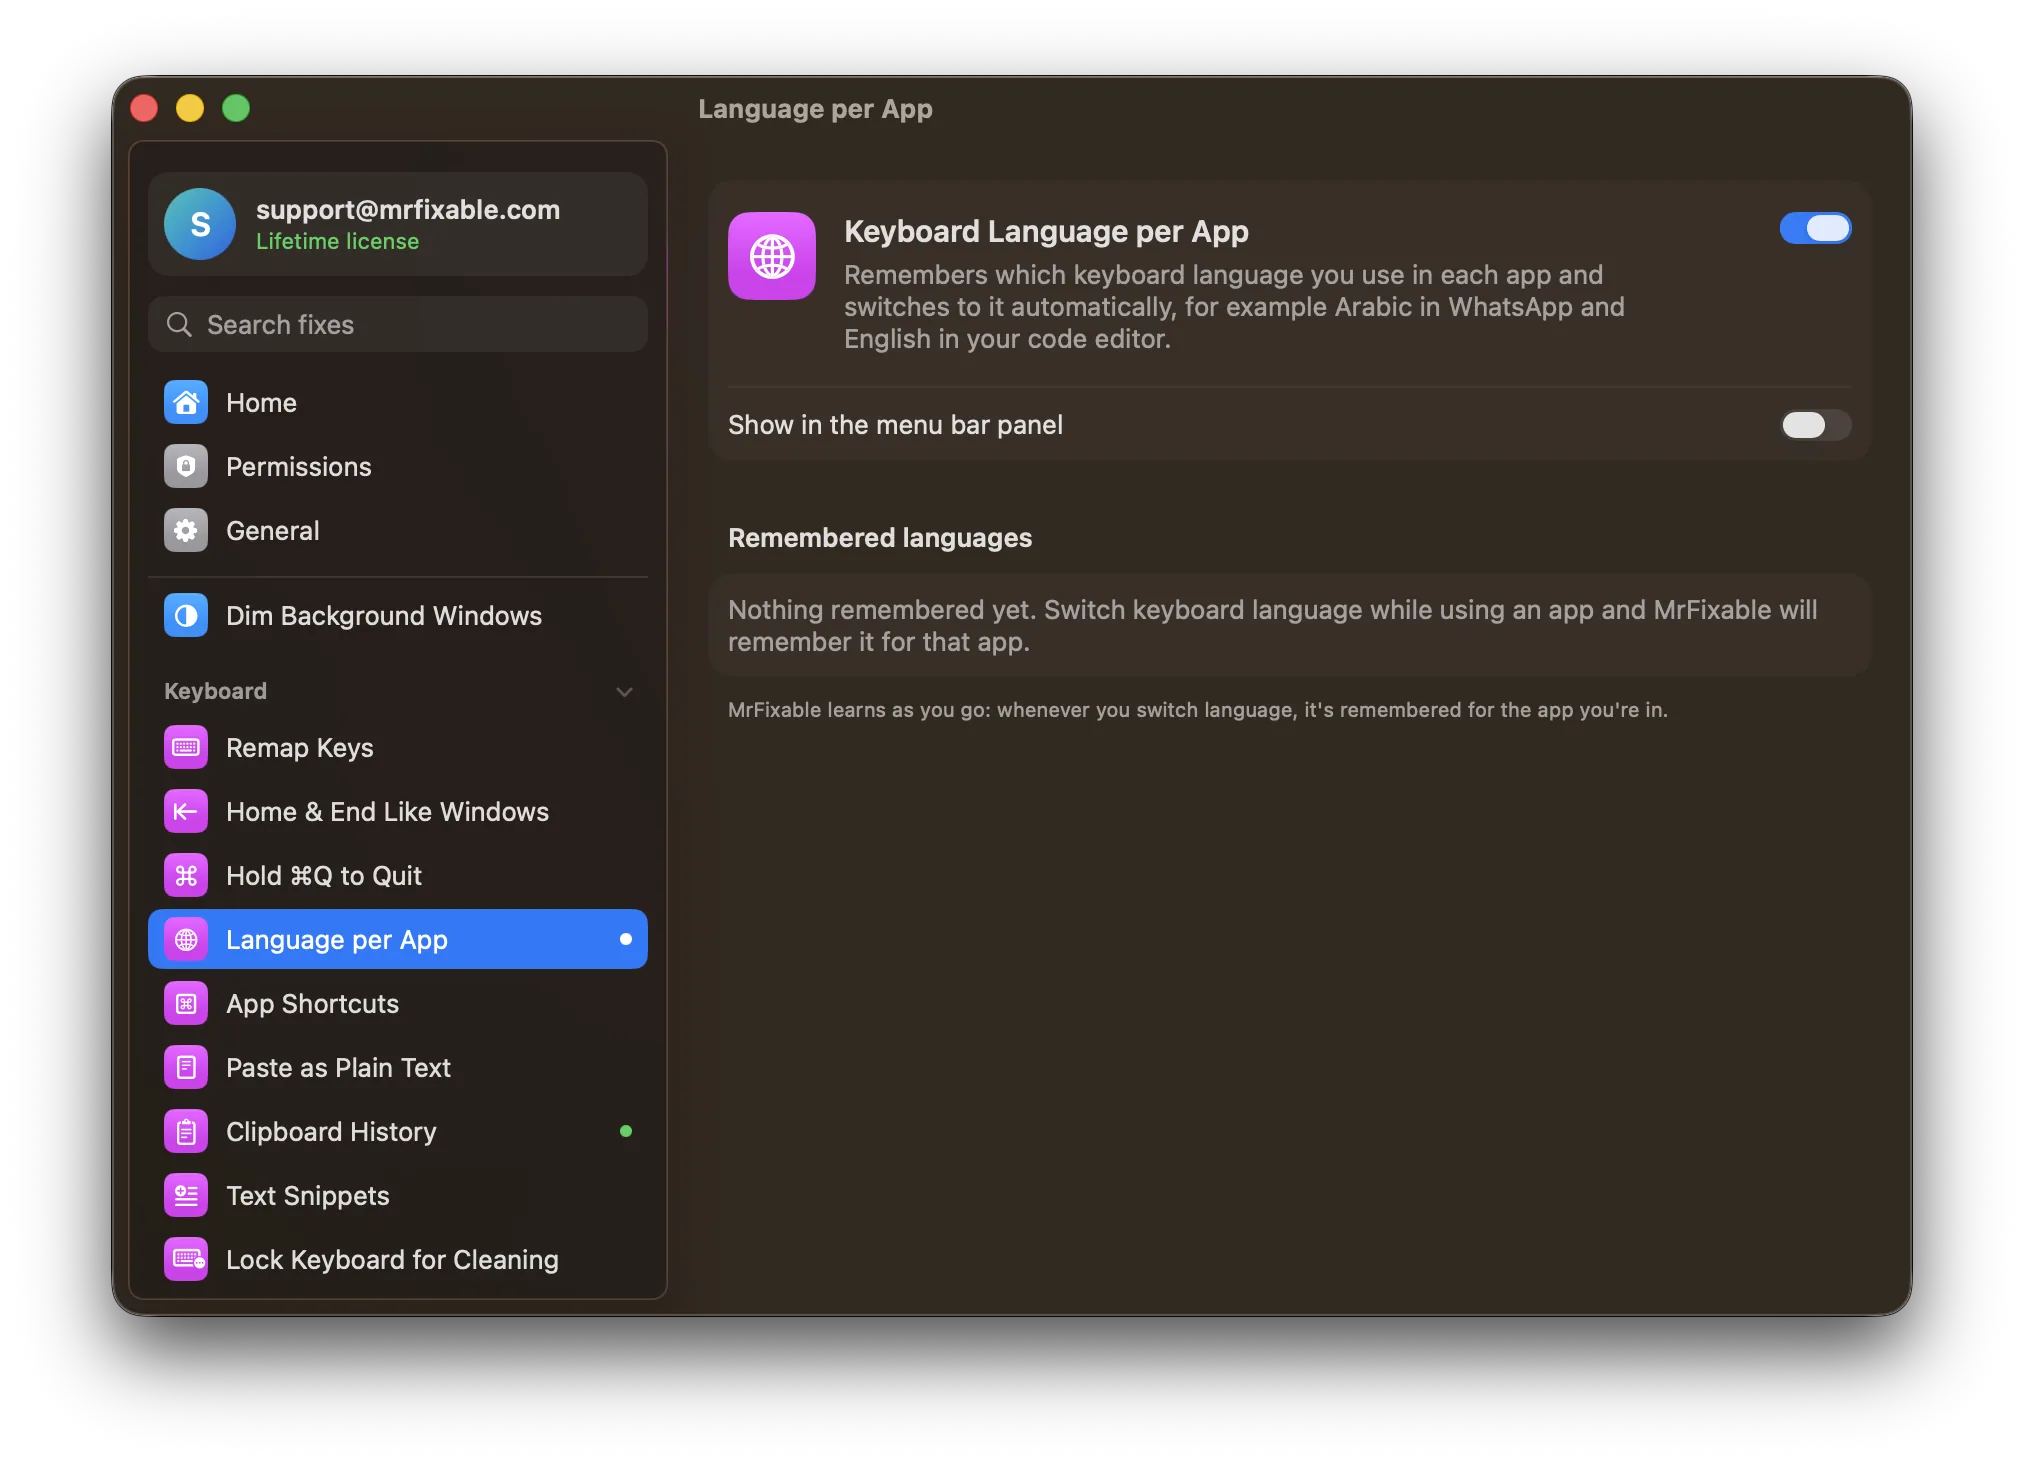The image size is (2024, 1464).
Task: Click the Lifetime license label
Action: 337,241
